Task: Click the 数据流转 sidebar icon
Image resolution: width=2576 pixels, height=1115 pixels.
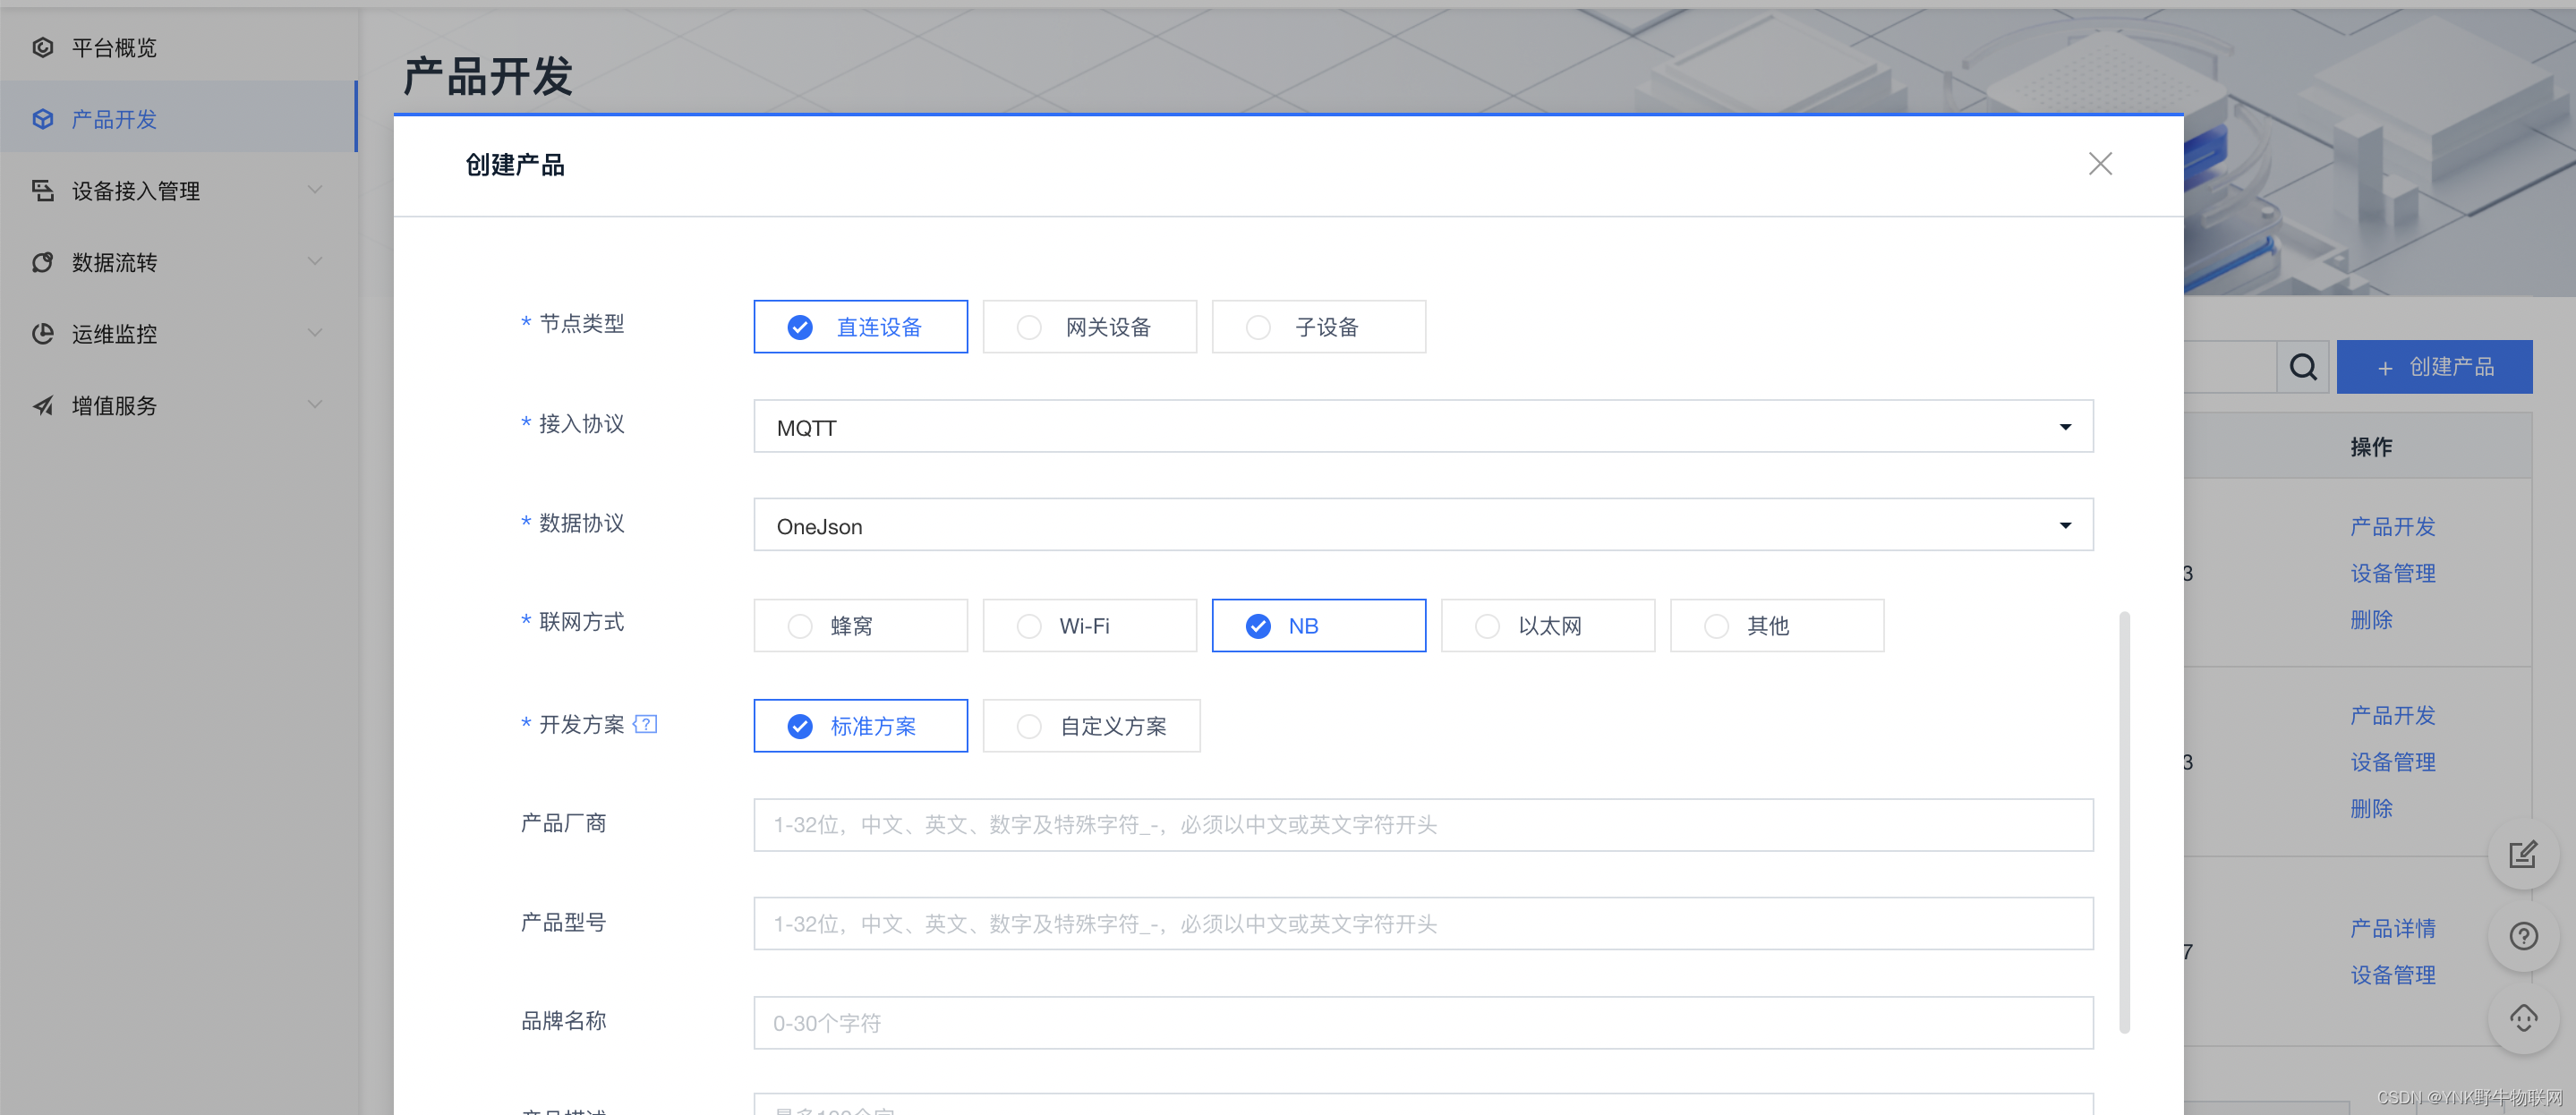Action: 42,262
